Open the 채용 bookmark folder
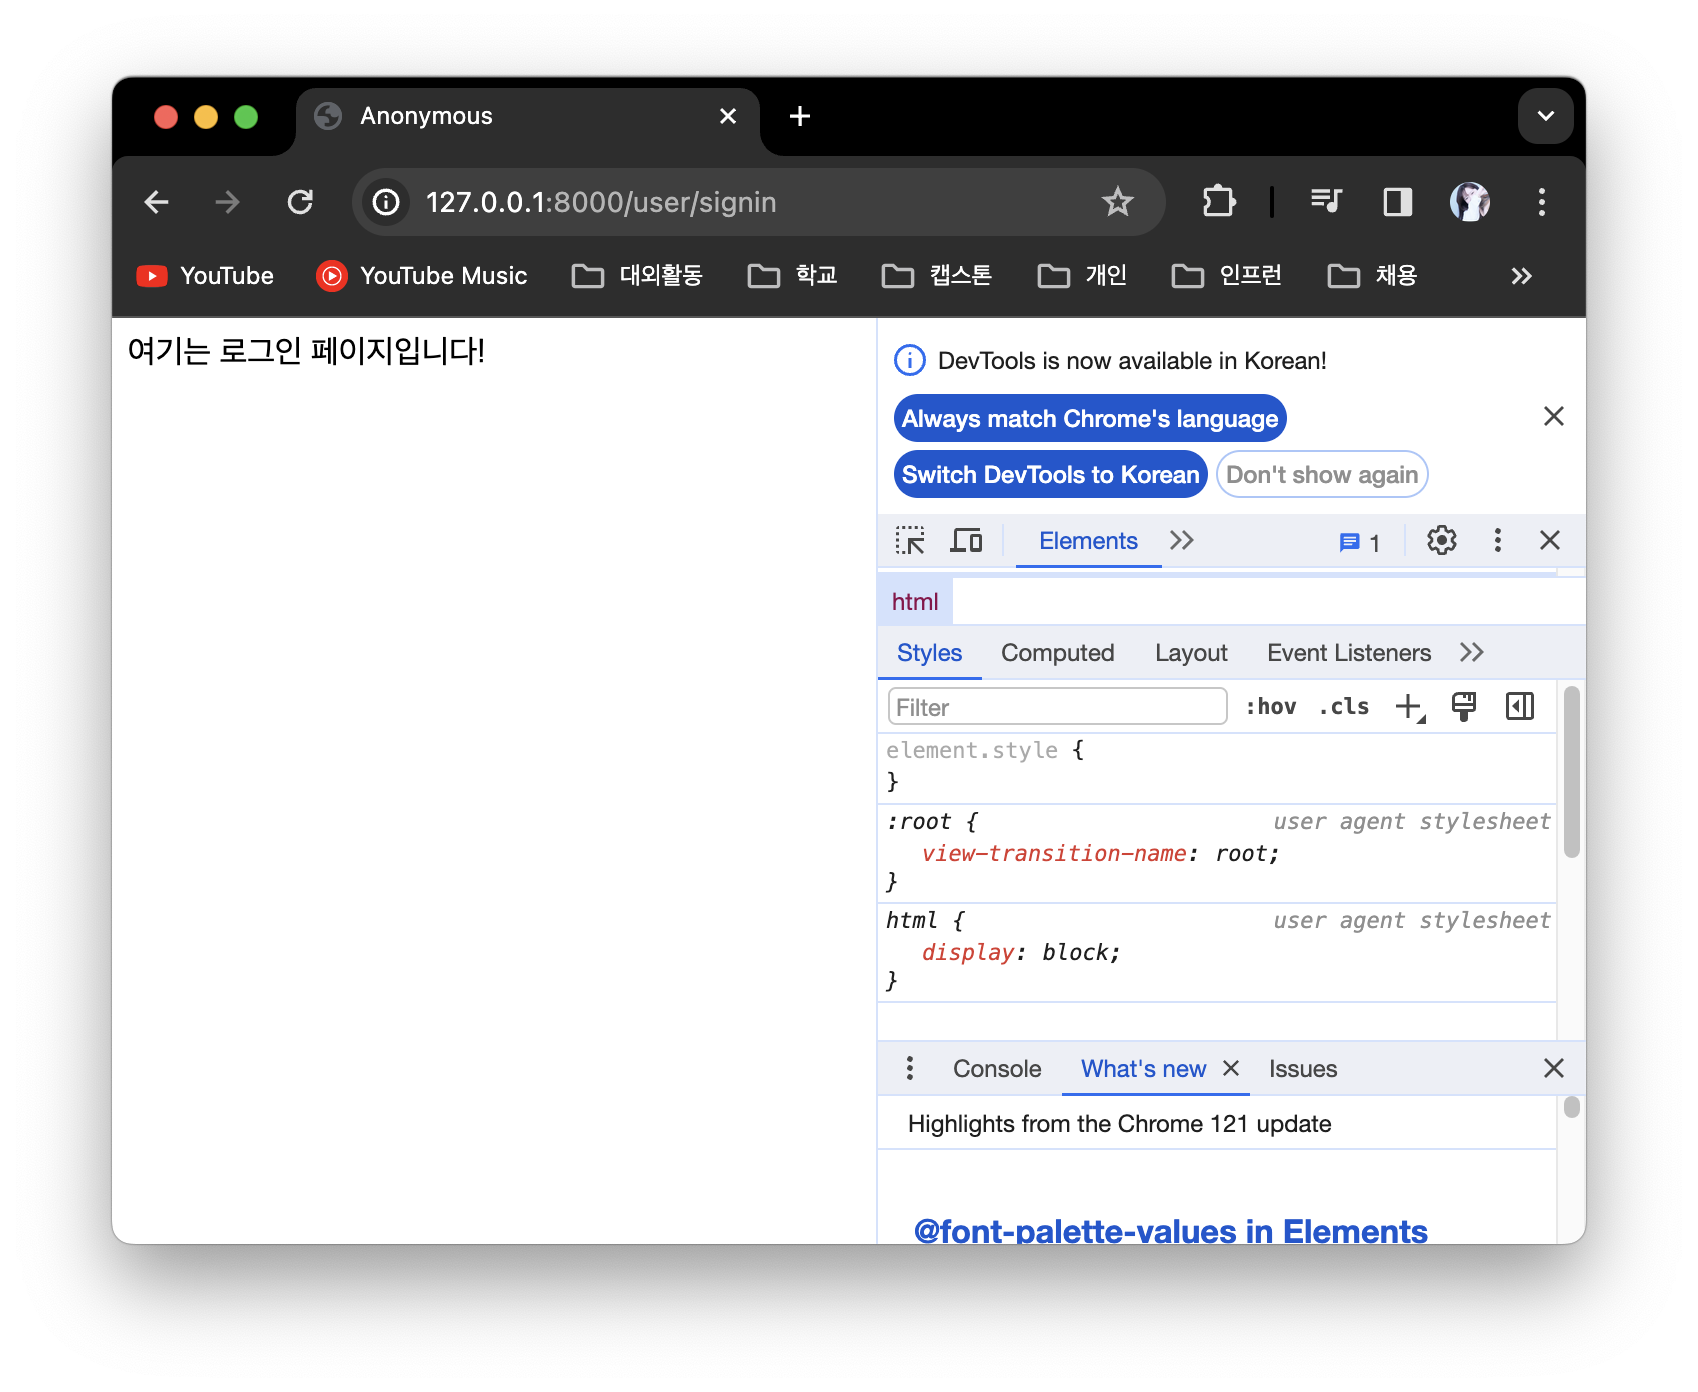 click(1373, 276)
